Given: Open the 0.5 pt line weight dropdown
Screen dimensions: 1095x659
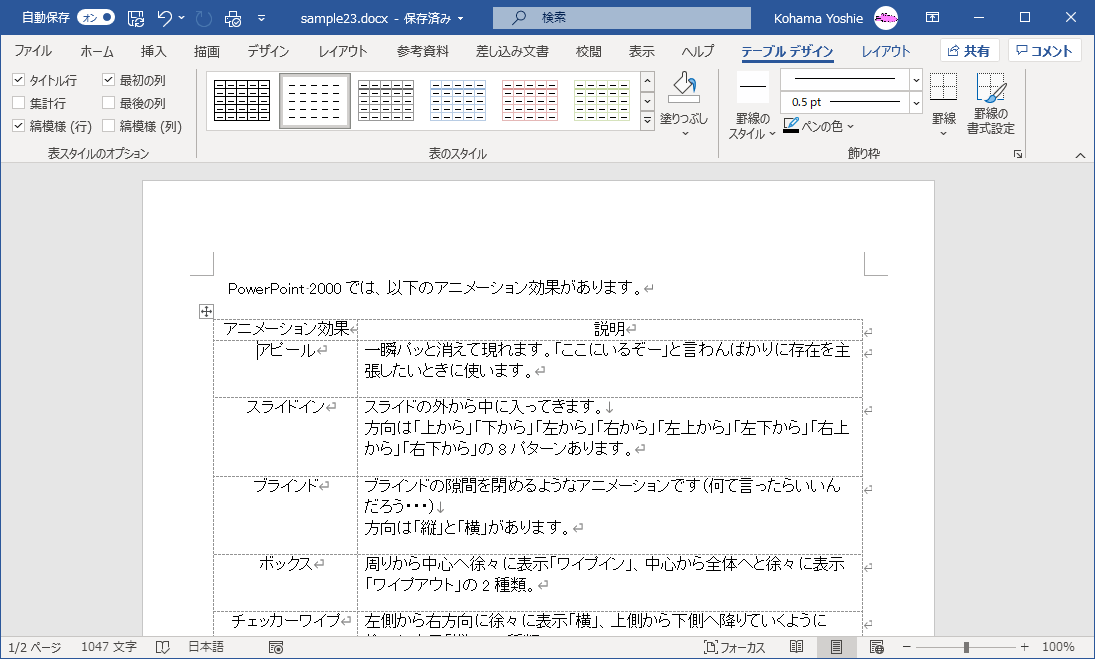Looking at the screenshot, I should click(916, 103).
